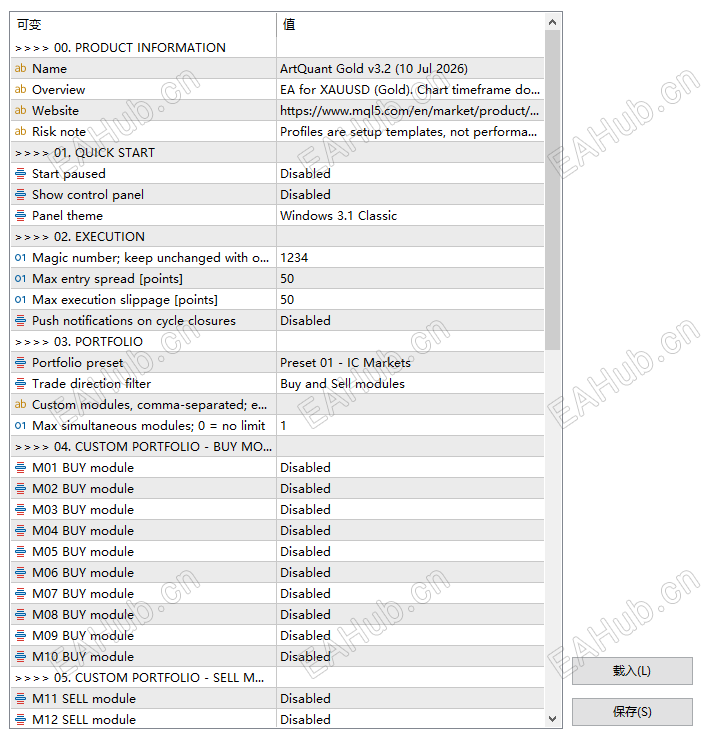Edit the Max entry spread value 50
This screenshot has width=702, height=739.
point(410,279)
